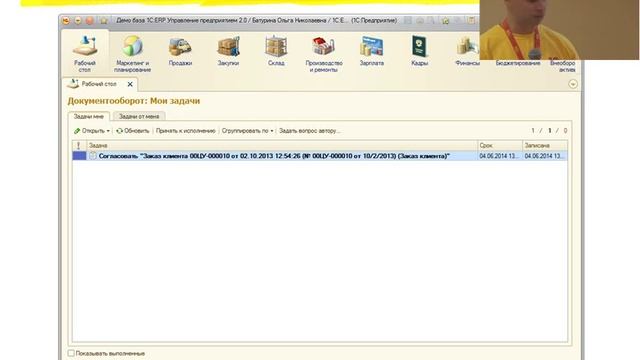Open the Производство и ремонты section

(324, 54)
